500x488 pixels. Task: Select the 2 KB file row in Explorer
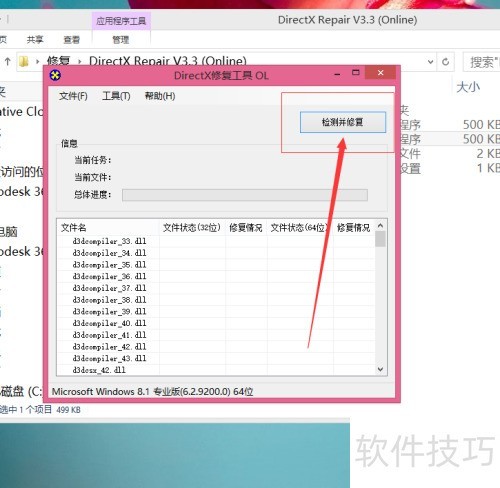click(x=450, y=154)
